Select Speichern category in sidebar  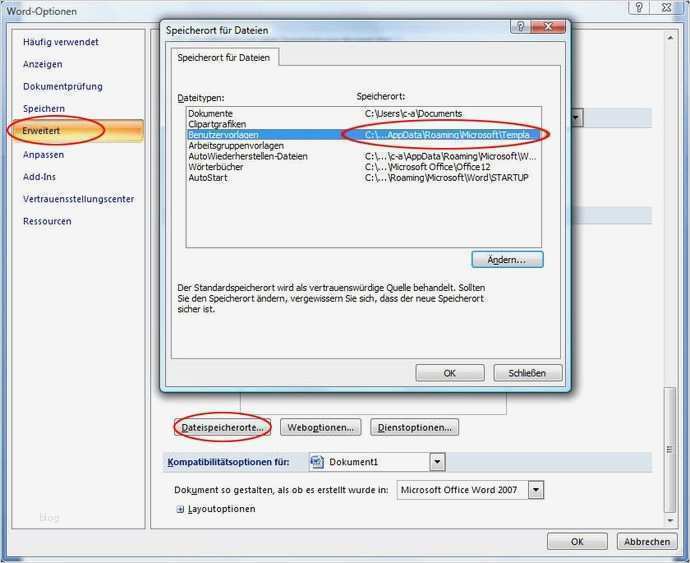click(44, 108)
